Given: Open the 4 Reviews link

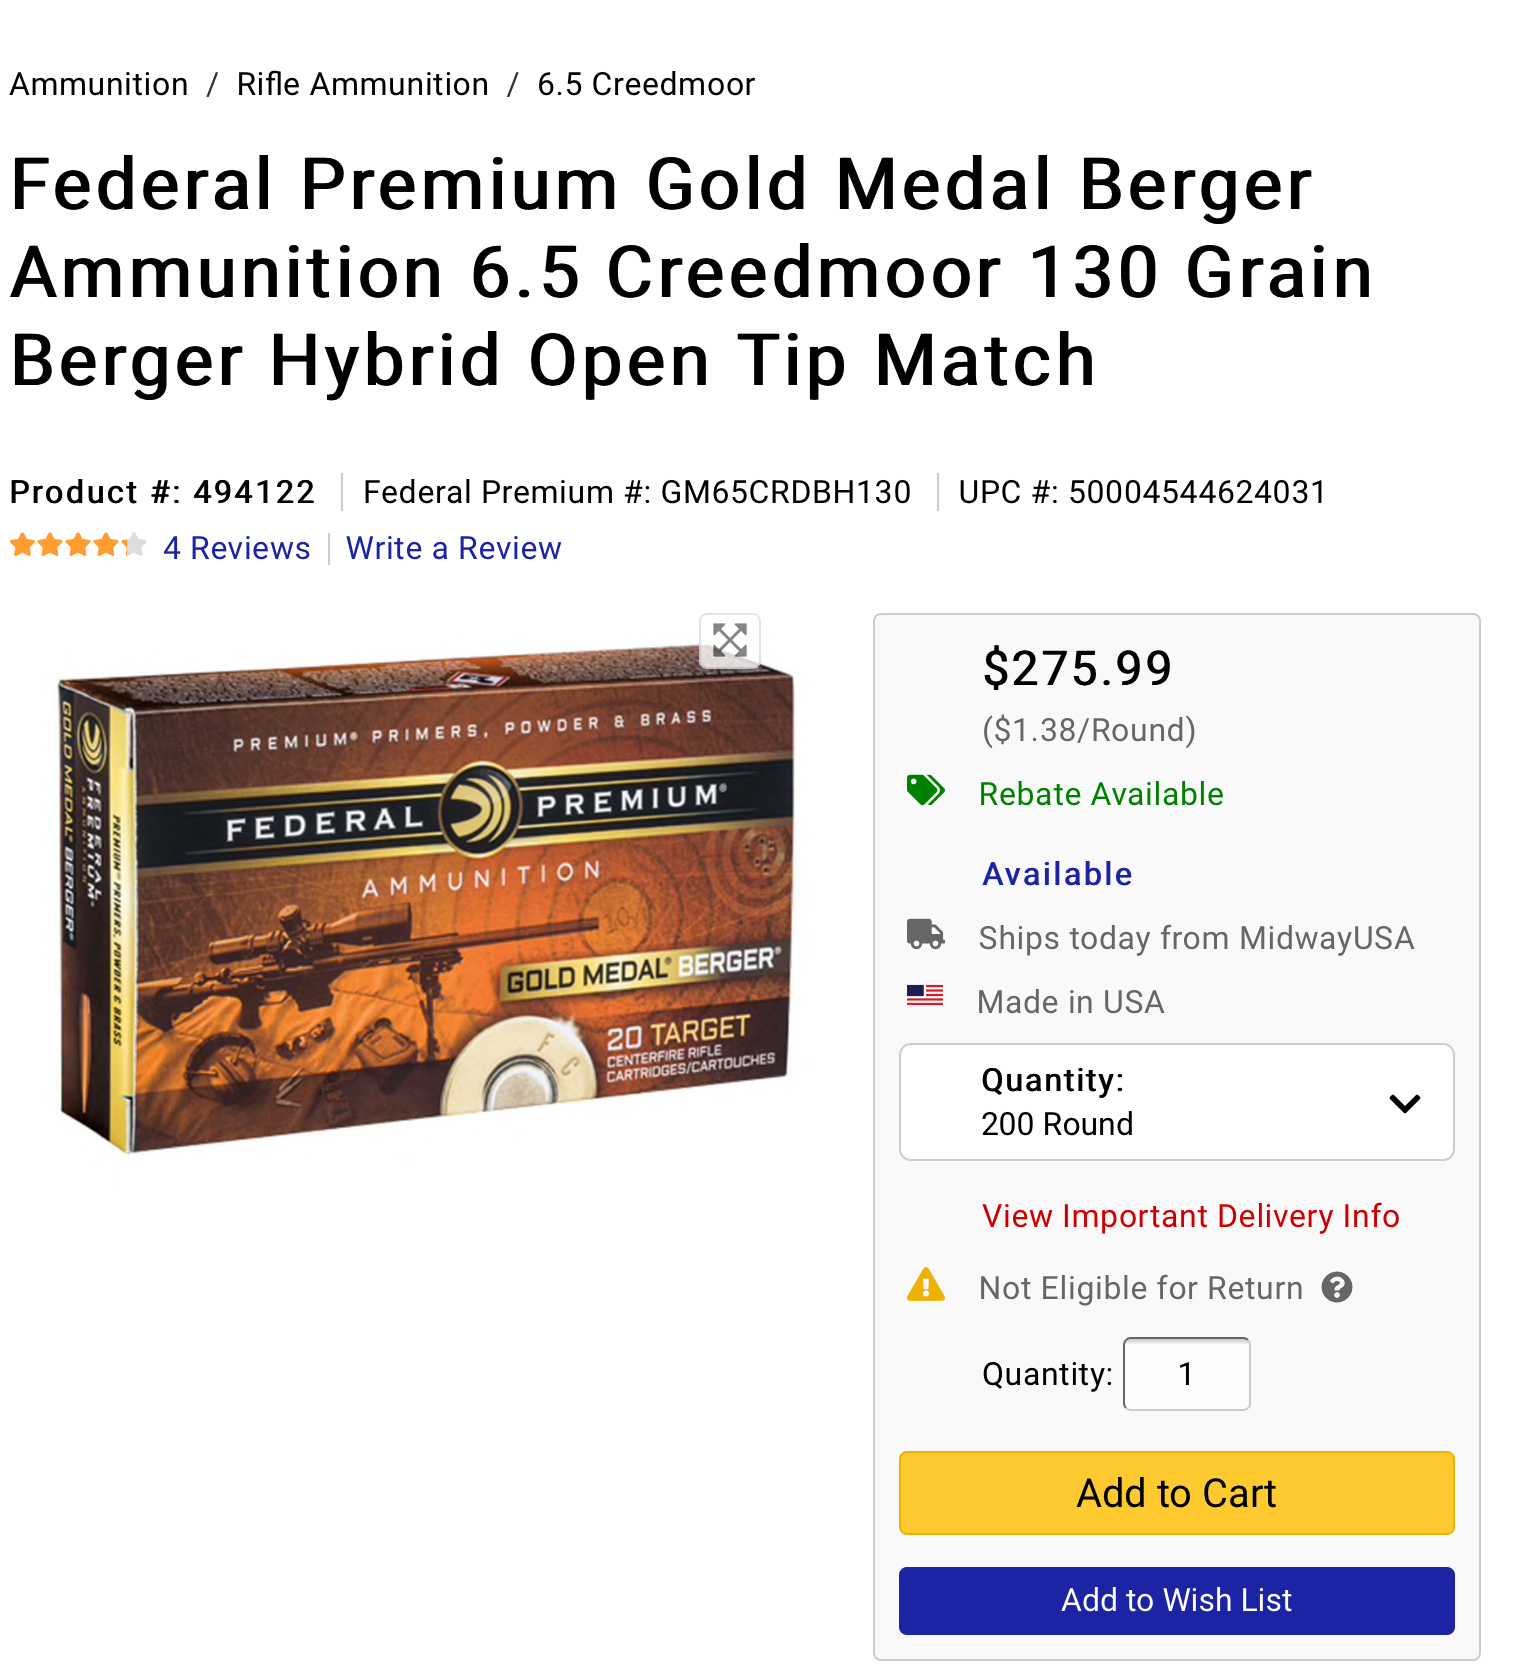Looking at the screenshot, I should coord(237,548).
